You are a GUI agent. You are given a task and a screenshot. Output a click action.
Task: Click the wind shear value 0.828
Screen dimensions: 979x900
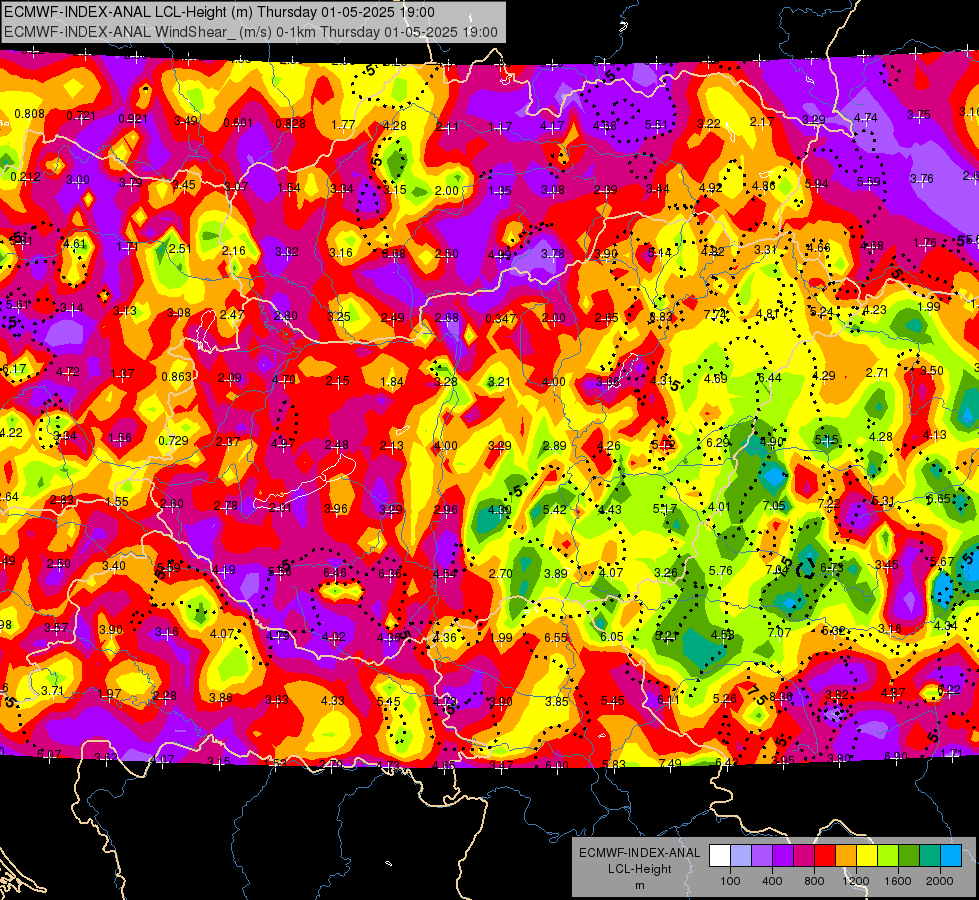pos(290,124)
